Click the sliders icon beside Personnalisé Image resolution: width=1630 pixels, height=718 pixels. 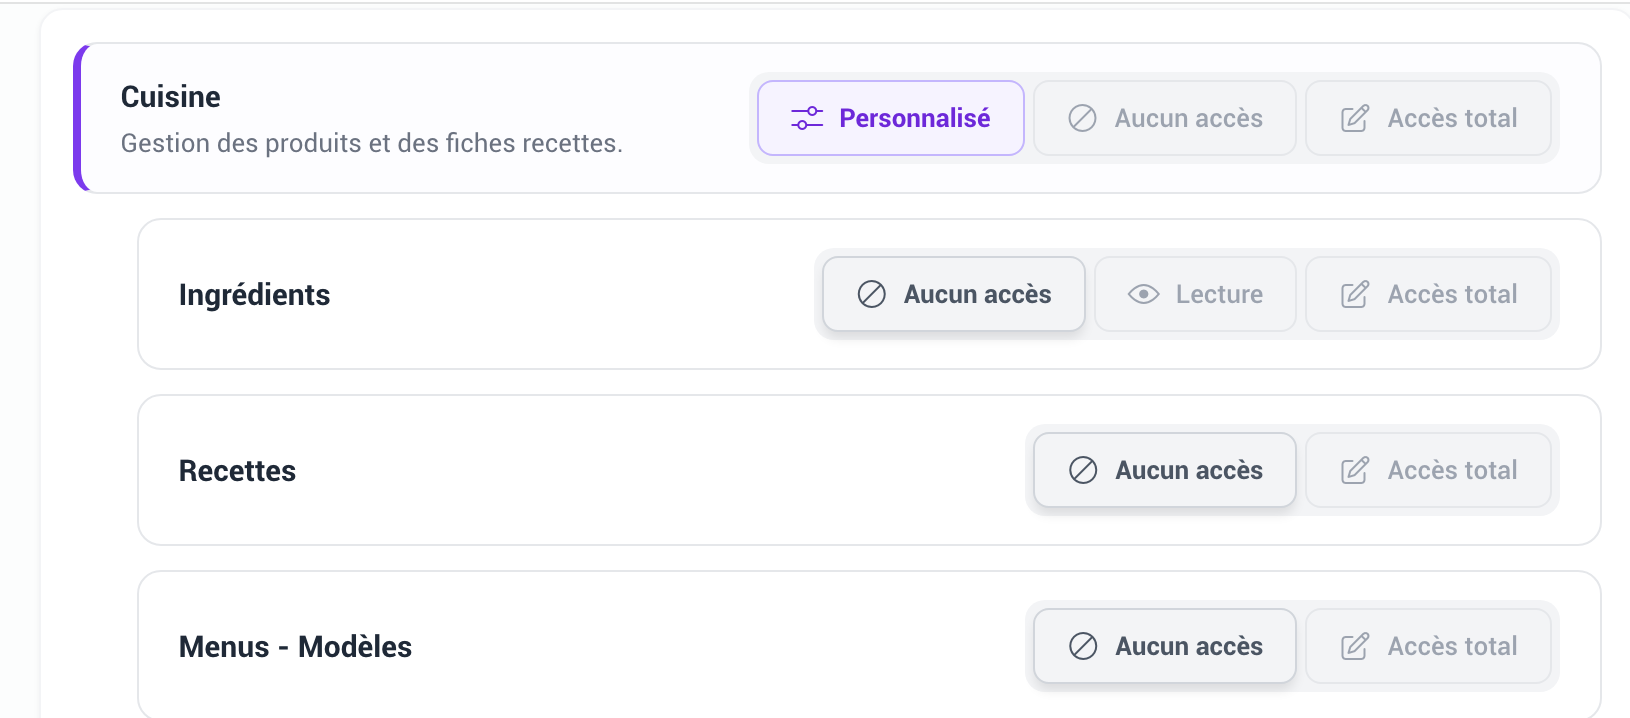pyautogui.click(x=807, y=118)
